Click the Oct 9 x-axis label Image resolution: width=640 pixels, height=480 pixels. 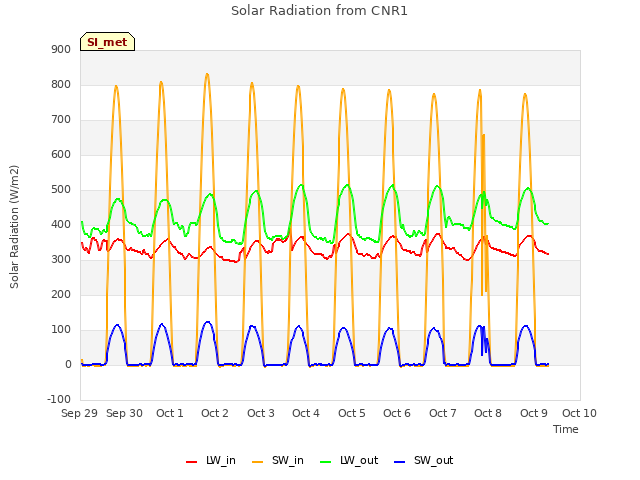pyautogui.click(x=534, y=413)
